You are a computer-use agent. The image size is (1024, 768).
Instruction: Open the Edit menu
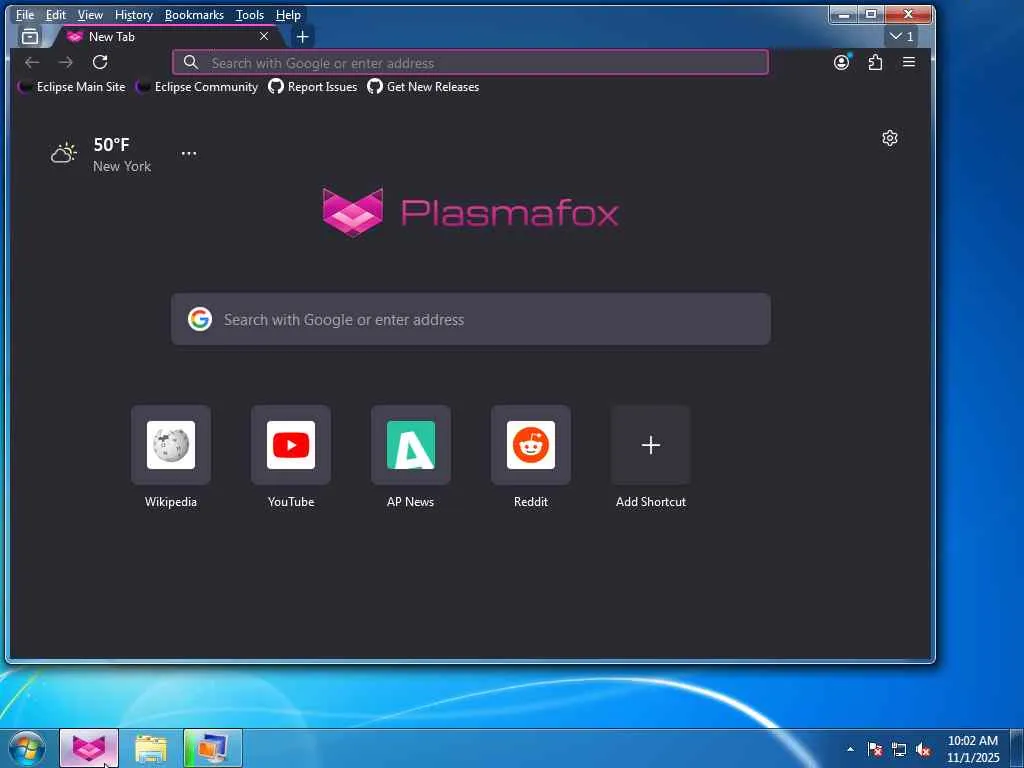pyautogui.click(x=56, y=14)
